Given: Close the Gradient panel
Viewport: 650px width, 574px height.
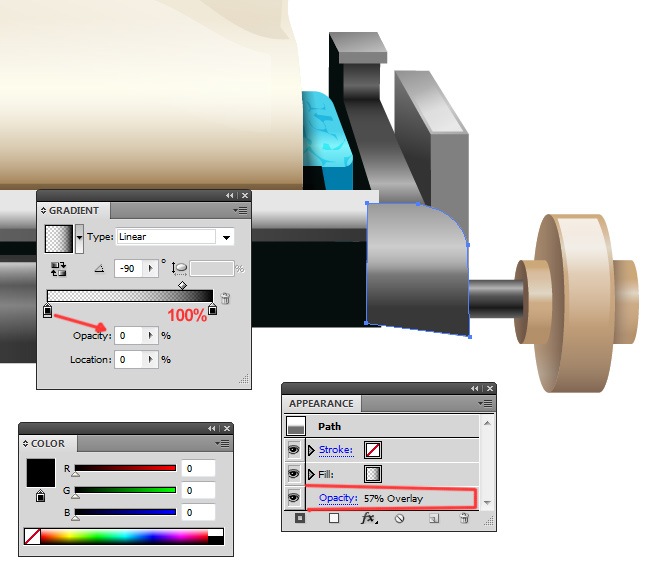Looking at the screenshot, I should (x=245, y=195).
